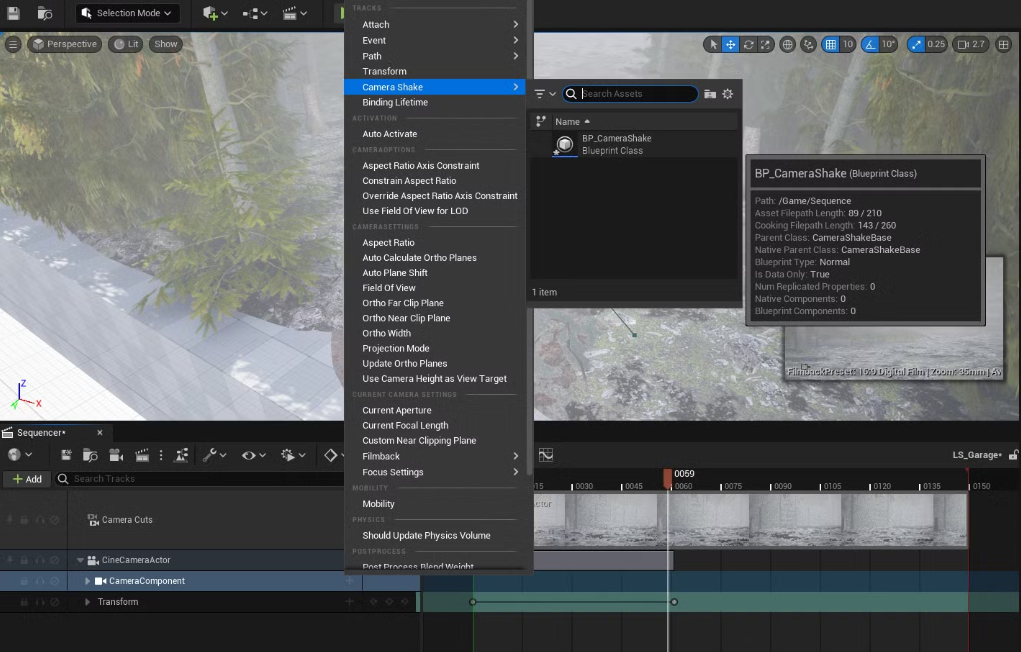Viewport: 1021px width, 652px height.
Task: Expand the Transform track
Action: pos(87,602)
